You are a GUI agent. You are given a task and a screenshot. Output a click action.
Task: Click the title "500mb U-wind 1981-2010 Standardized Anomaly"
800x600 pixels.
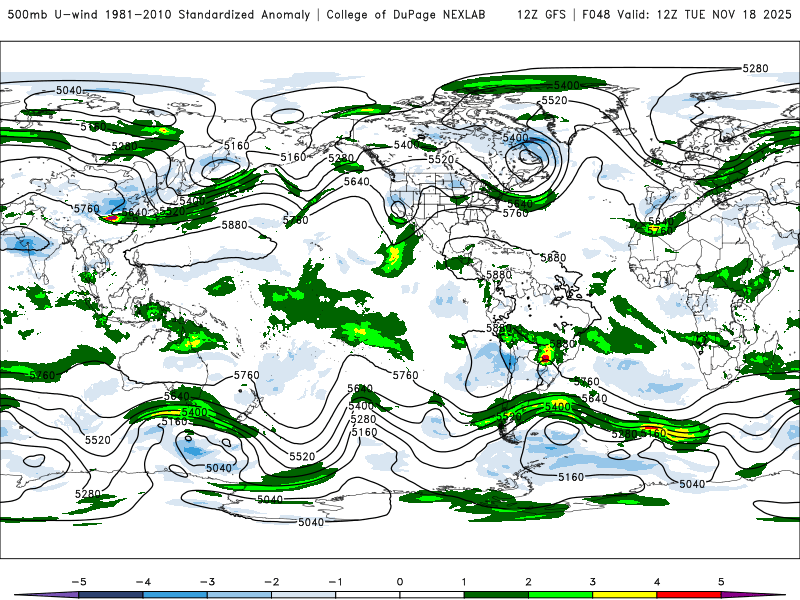click(x=159, y=14)
